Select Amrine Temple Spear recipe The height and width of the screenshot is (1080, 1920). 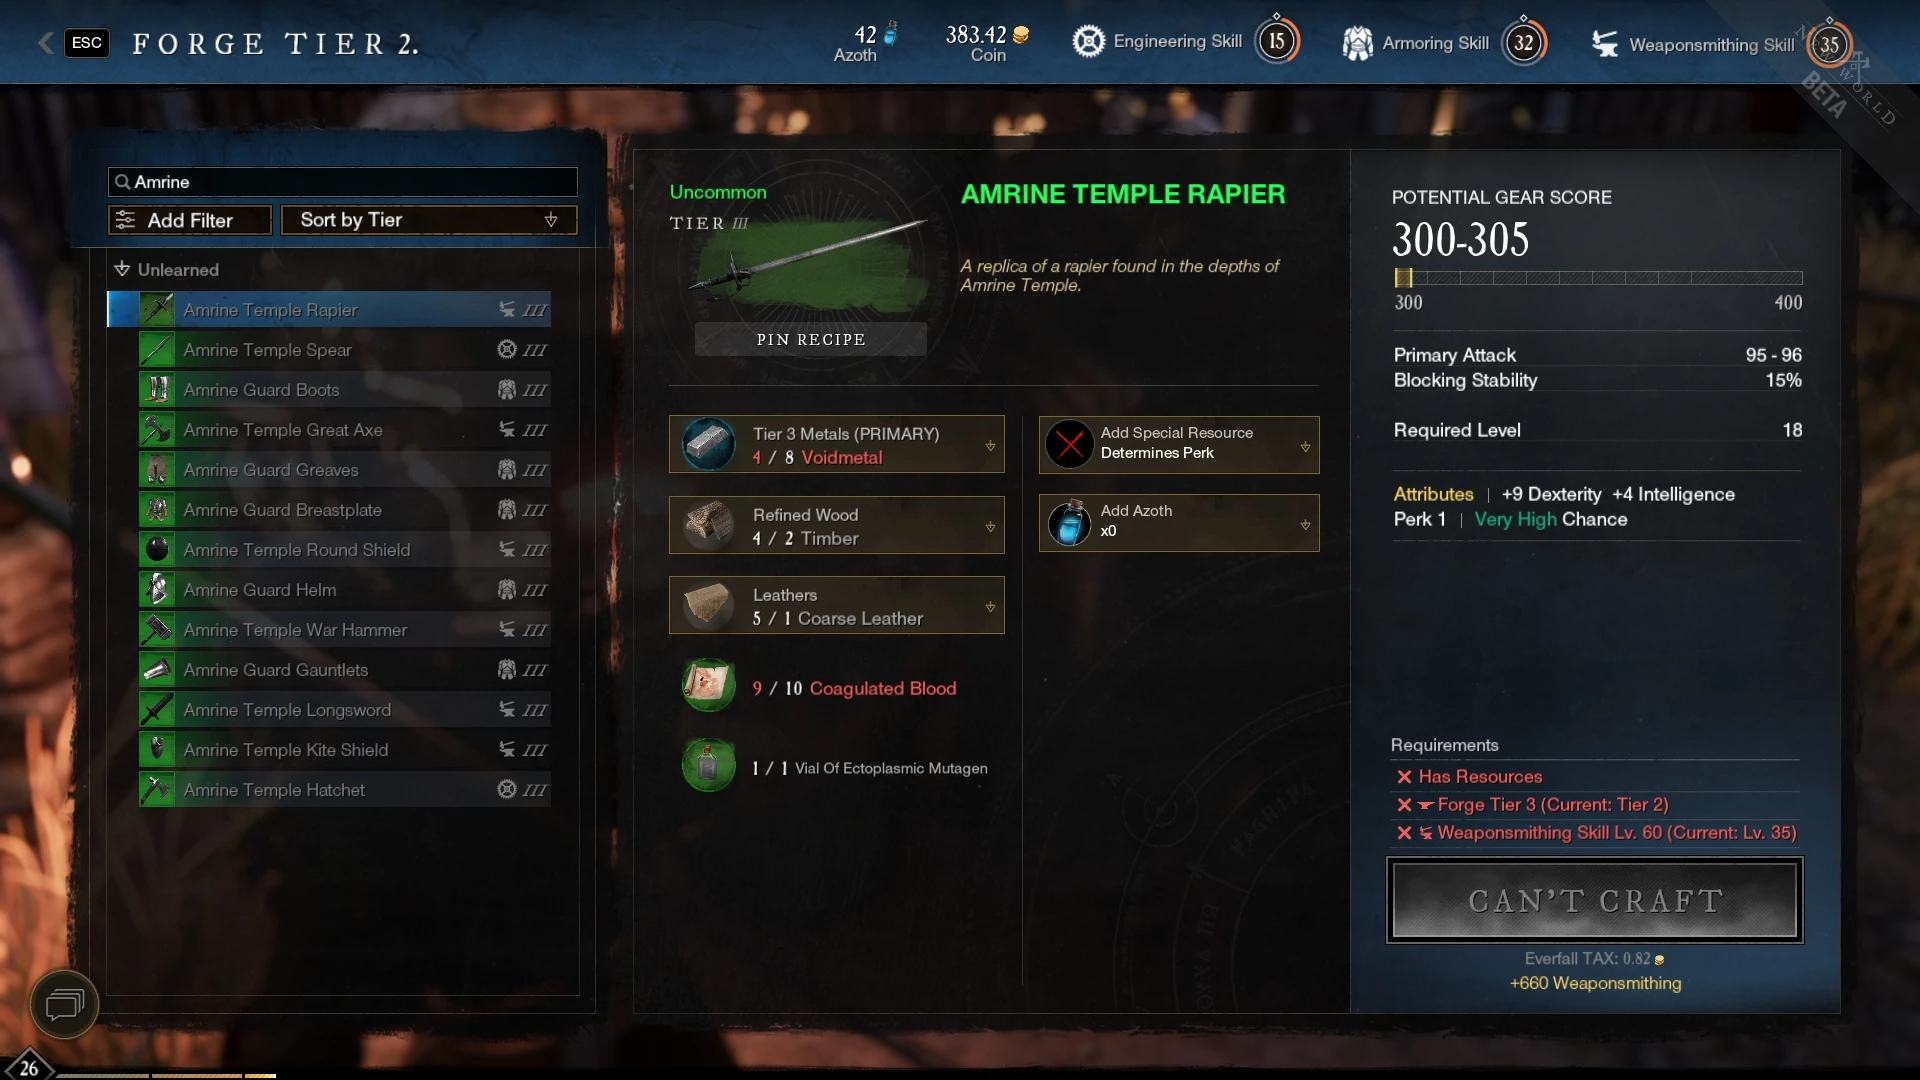point(344,350)
